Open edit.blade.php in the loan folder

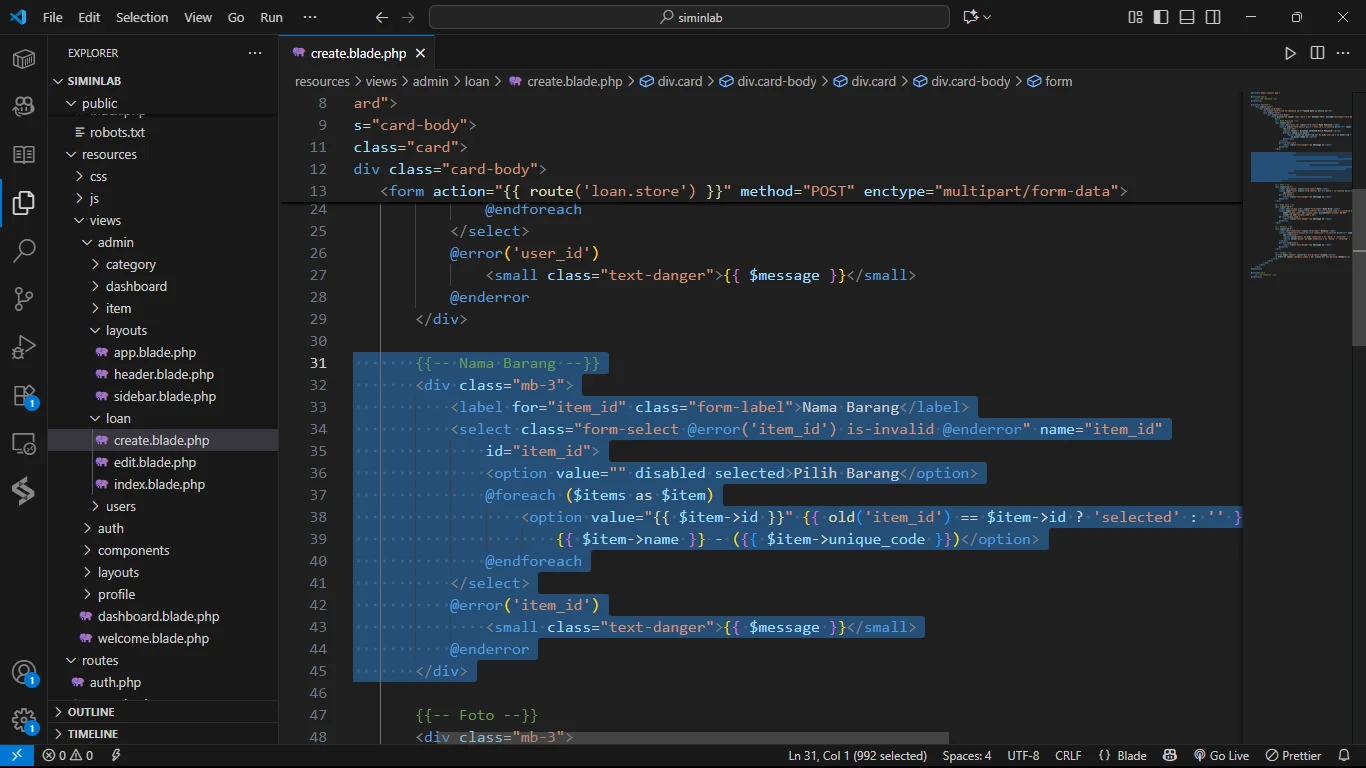(x=154, y=463)
